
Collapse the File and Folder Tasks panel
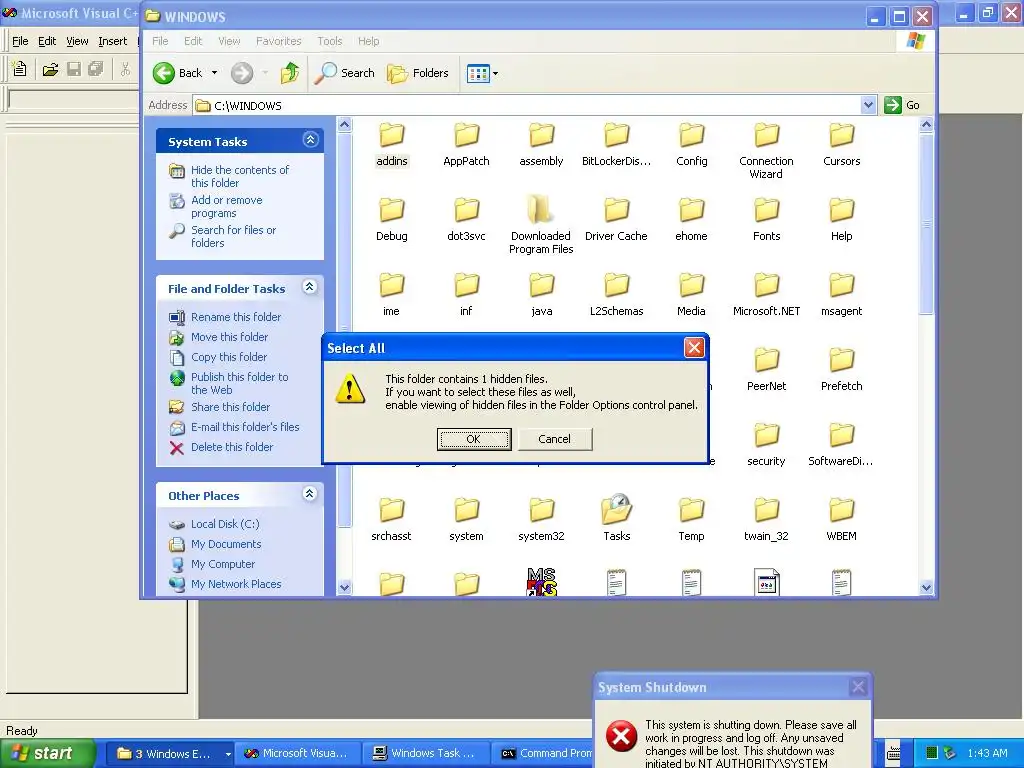[x=310, y=287]
